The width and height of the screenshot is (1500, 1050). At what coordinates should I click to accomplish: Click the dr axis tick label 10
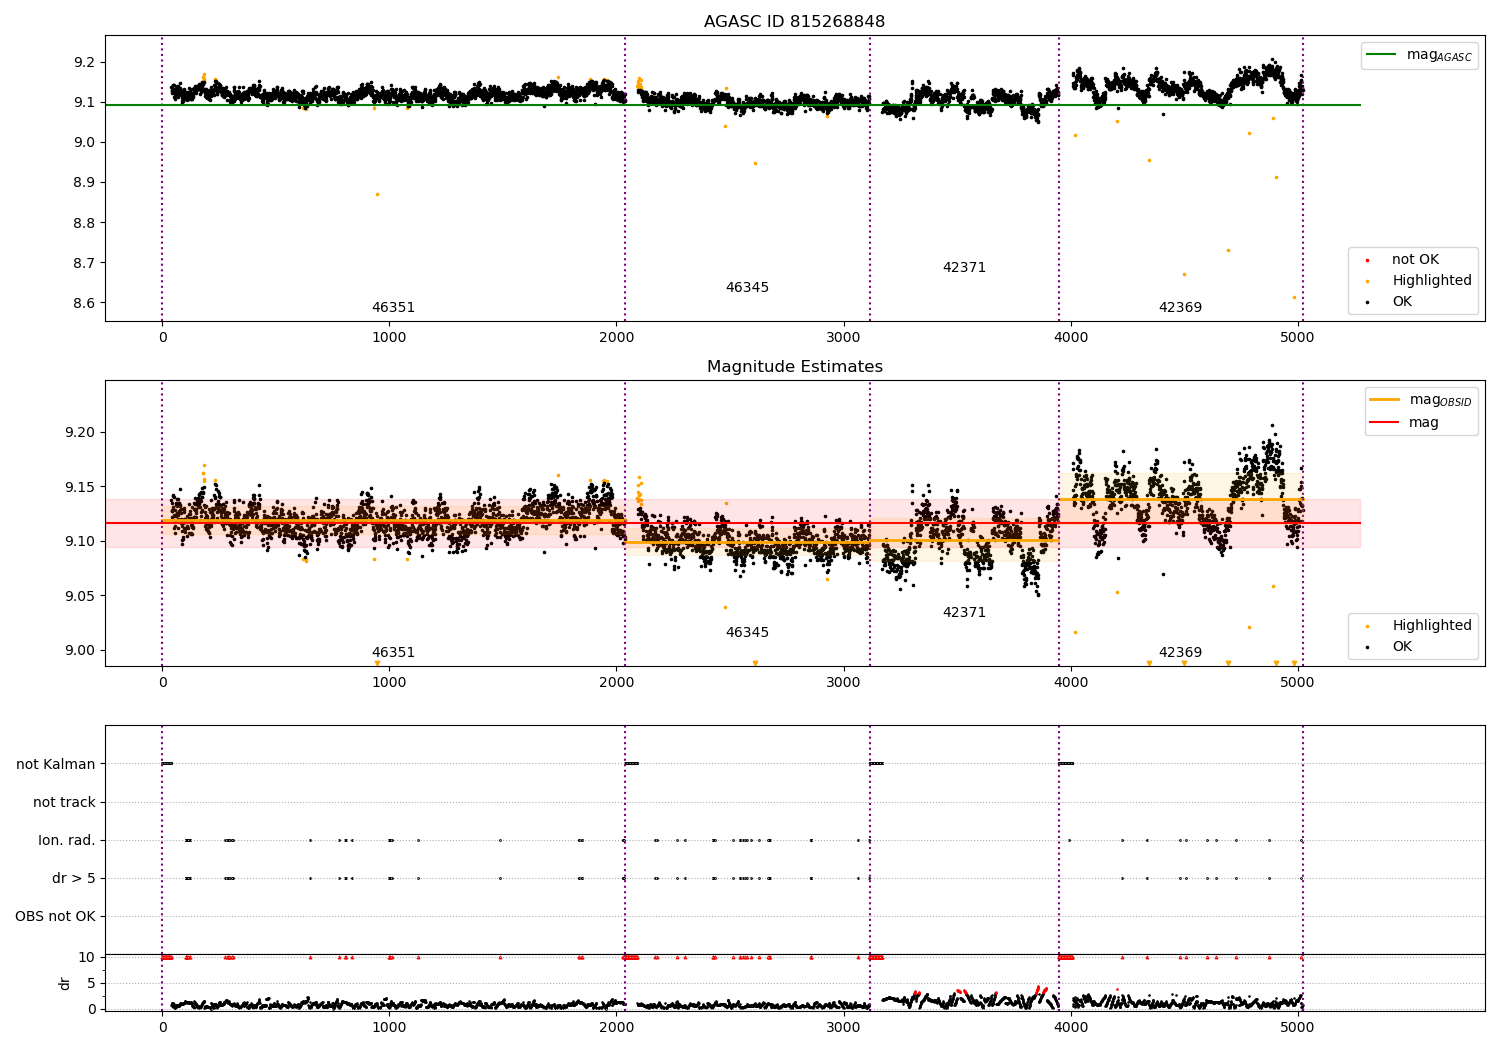pyautogui.click(x=87, y=958)
